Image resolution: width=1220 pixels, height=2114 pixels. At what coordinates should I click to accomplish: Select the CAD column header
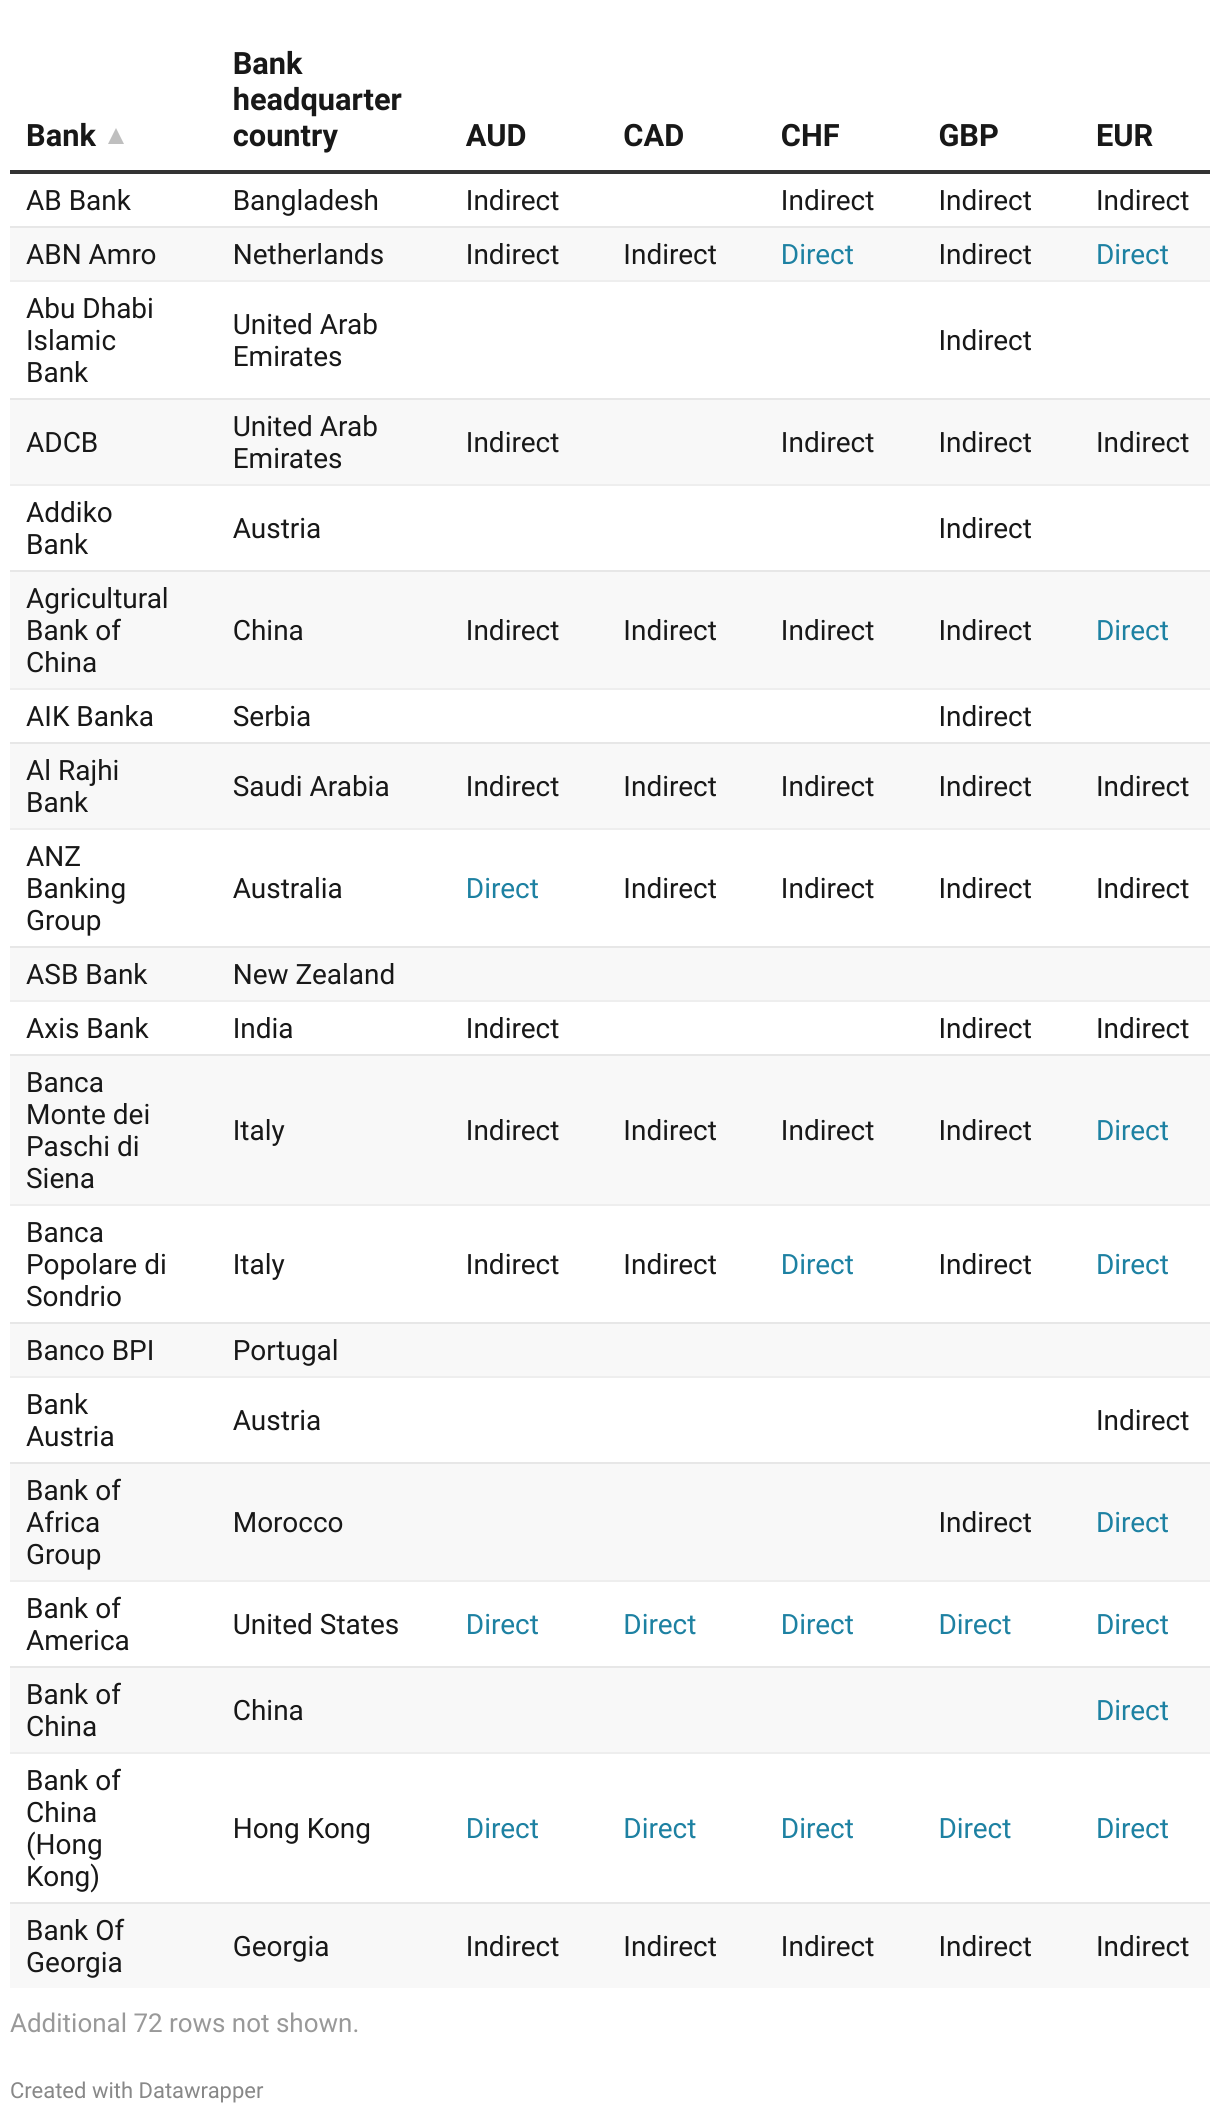pos(653,136)
